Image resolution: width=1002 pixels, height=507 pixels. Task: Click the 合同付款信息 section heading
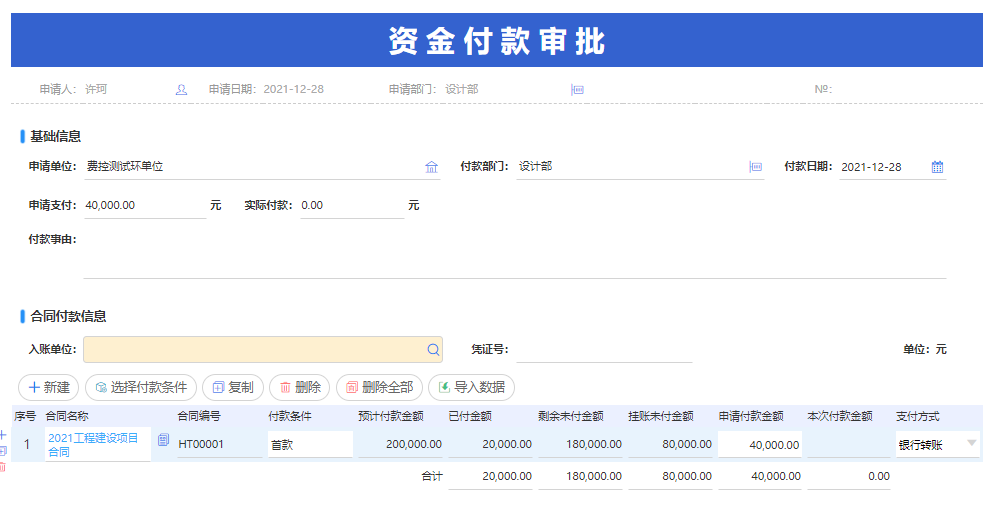pos(68,316)
